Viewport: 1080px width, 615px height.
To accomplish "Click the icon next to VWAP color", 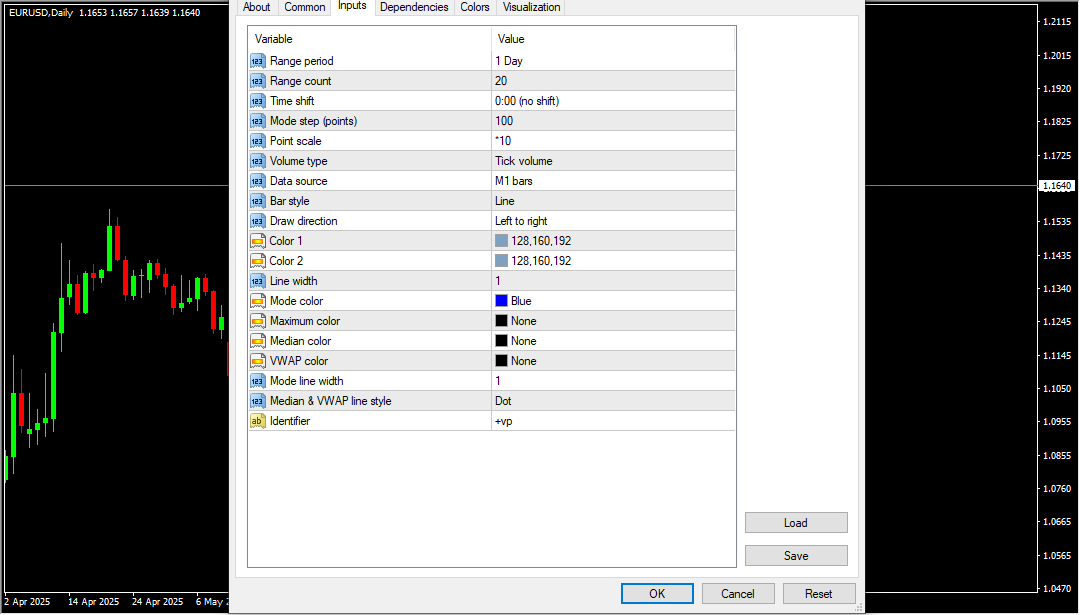I will (x=257, y=361).
